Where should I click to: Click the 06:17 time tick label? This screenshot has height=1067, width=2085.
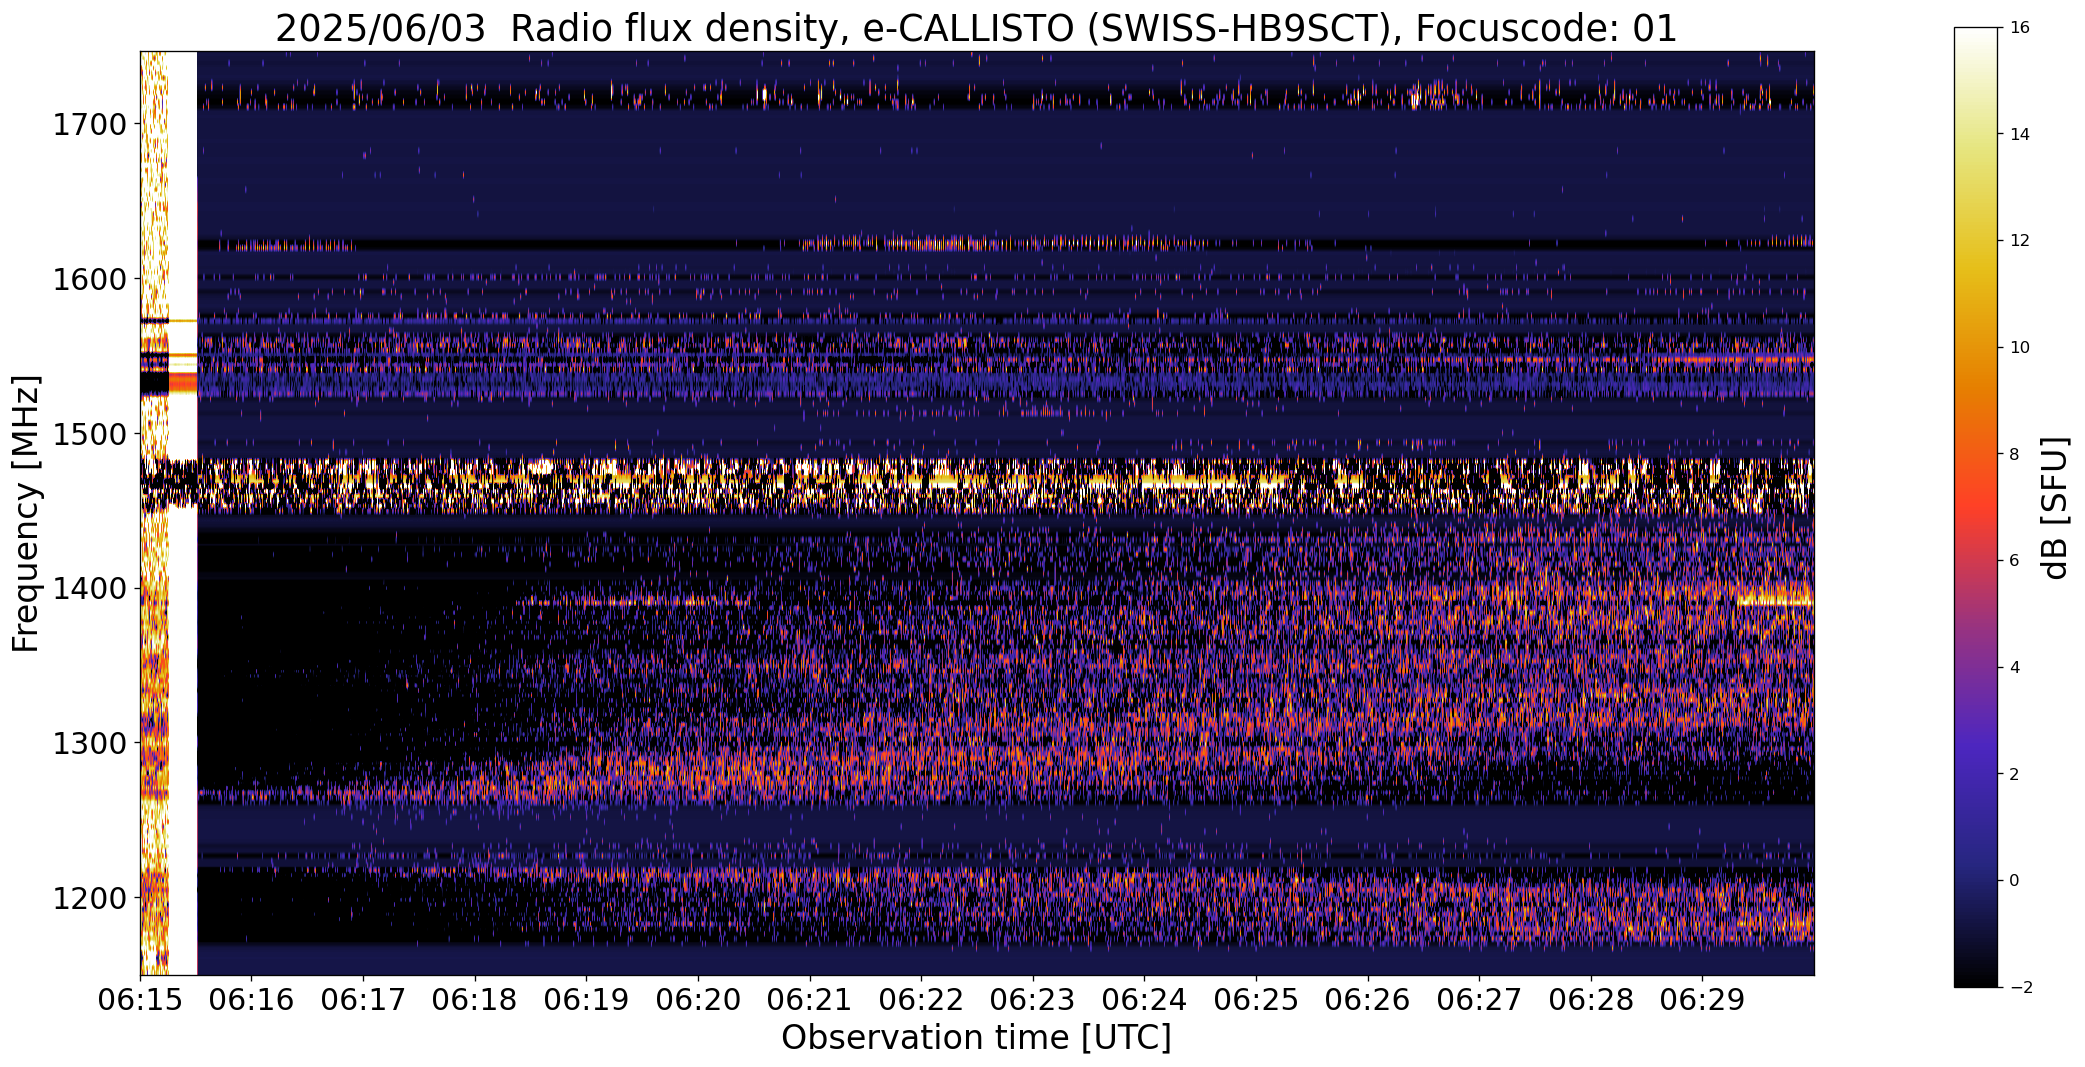363,1000
